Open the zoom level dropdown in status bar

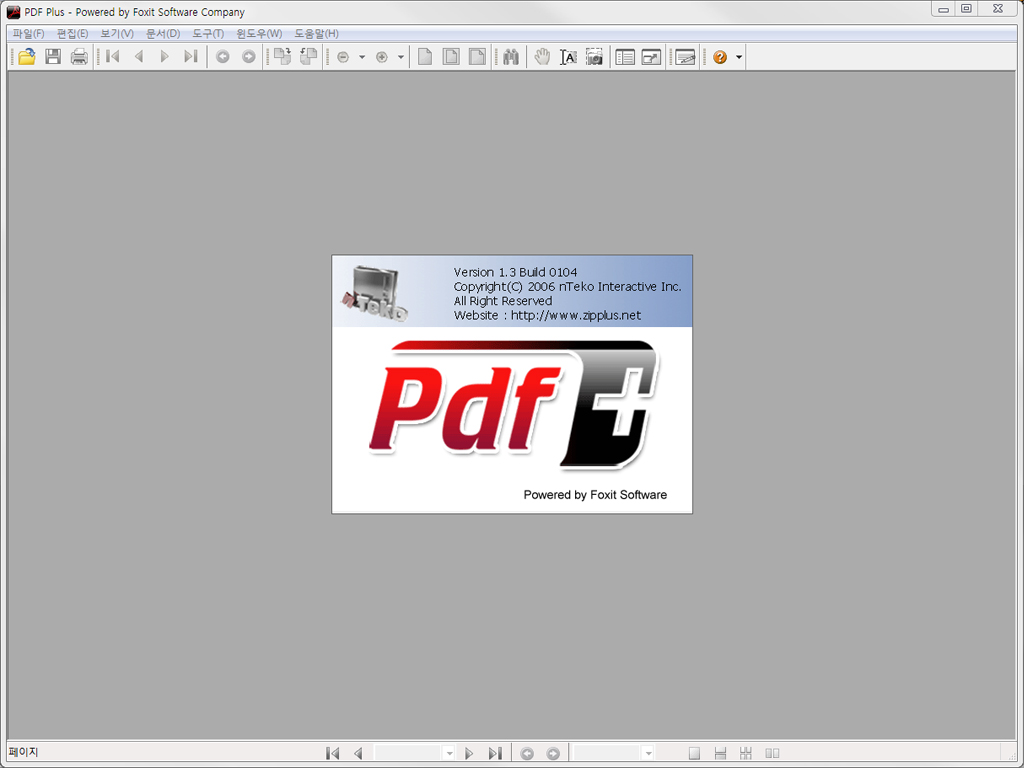[648, 753]
